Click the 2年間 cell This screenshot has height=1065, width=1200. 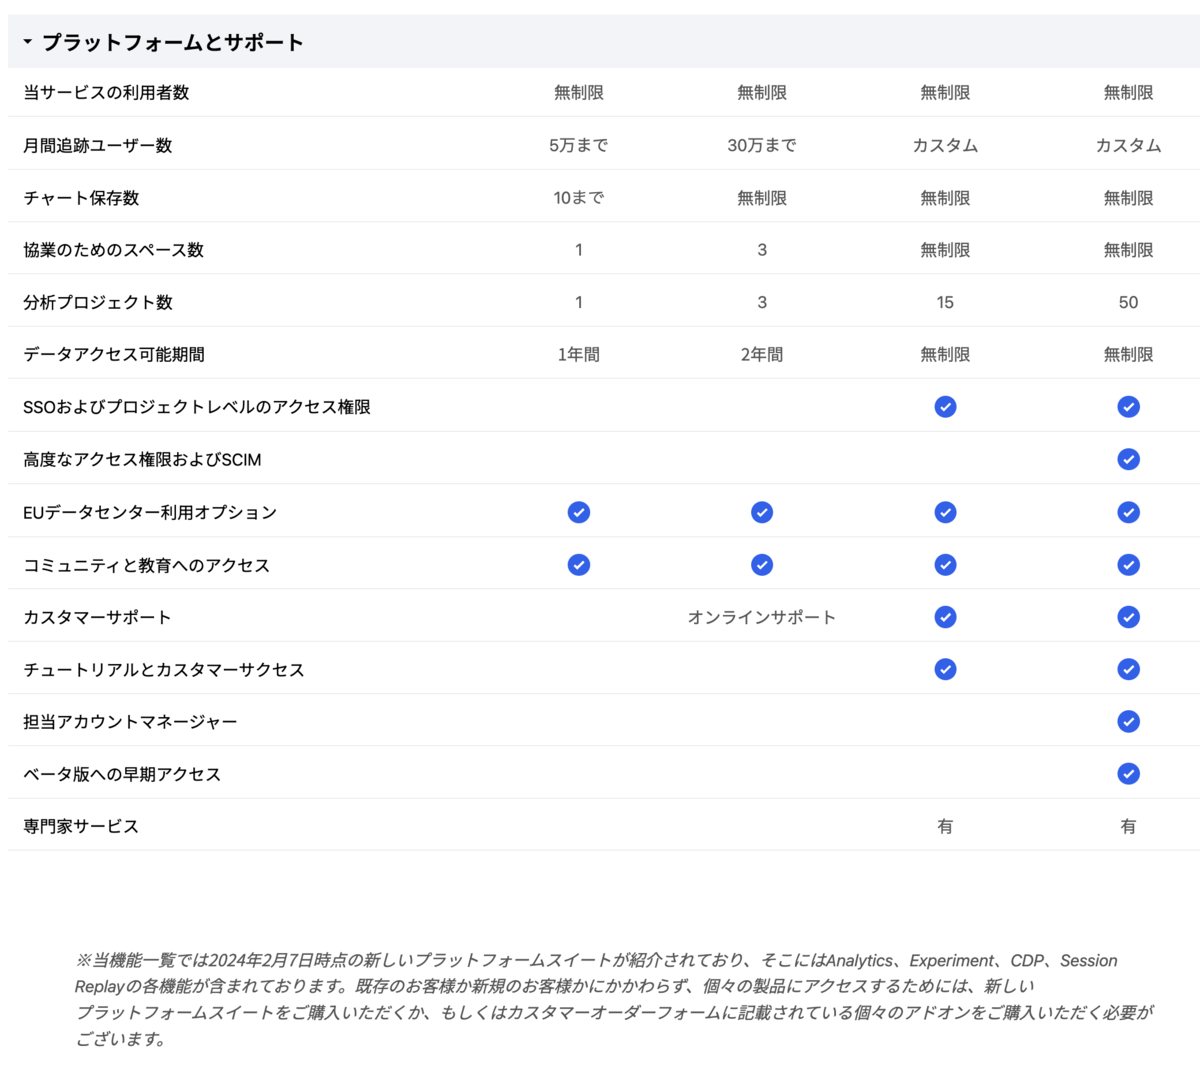(x=762, y=354)
